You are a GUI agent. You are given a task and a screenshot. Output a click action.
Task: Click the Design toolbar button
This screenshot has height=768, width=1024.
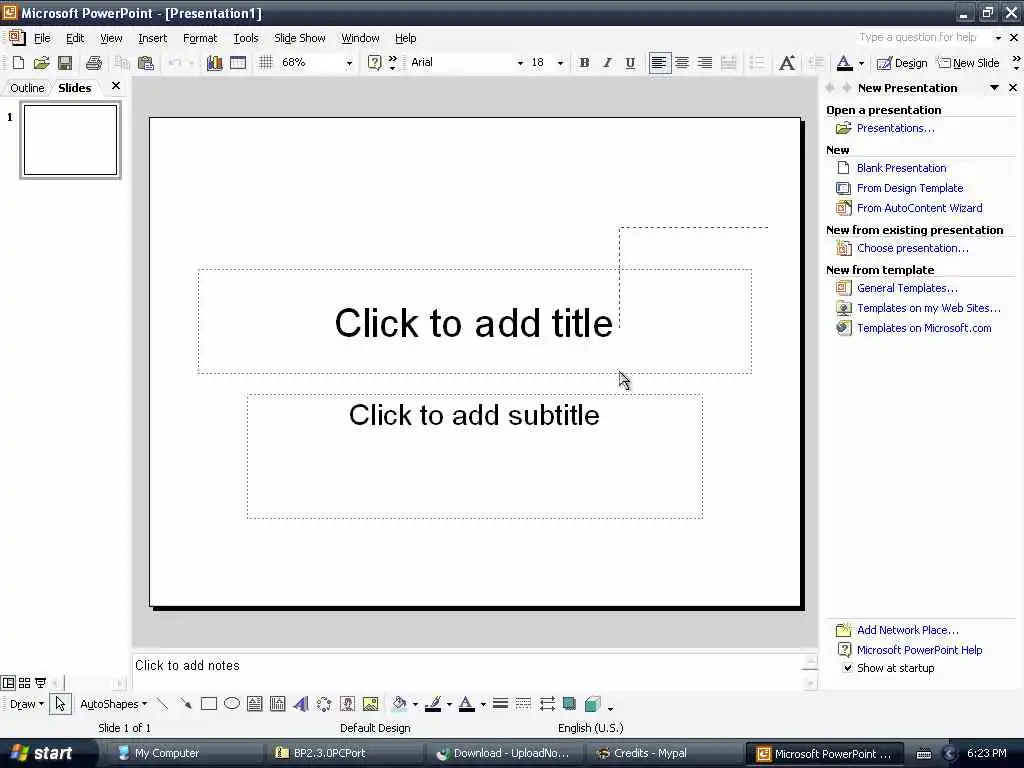902,63
